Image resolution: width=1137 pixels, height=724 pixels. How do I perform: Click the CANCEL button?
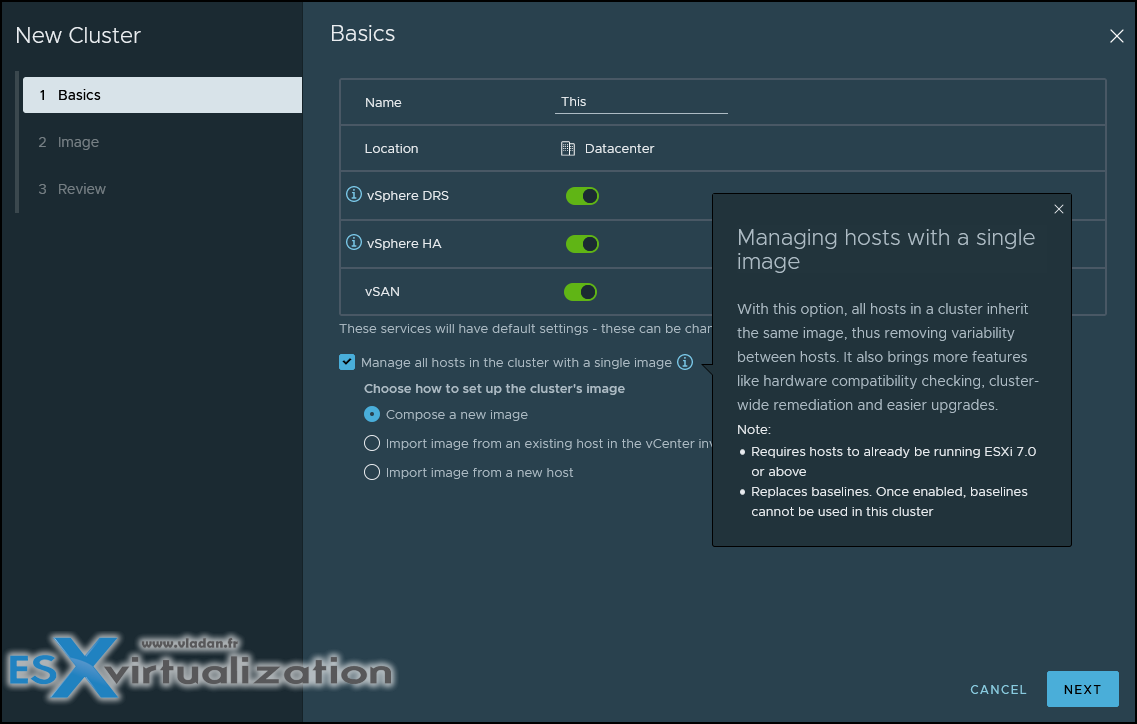999,689
